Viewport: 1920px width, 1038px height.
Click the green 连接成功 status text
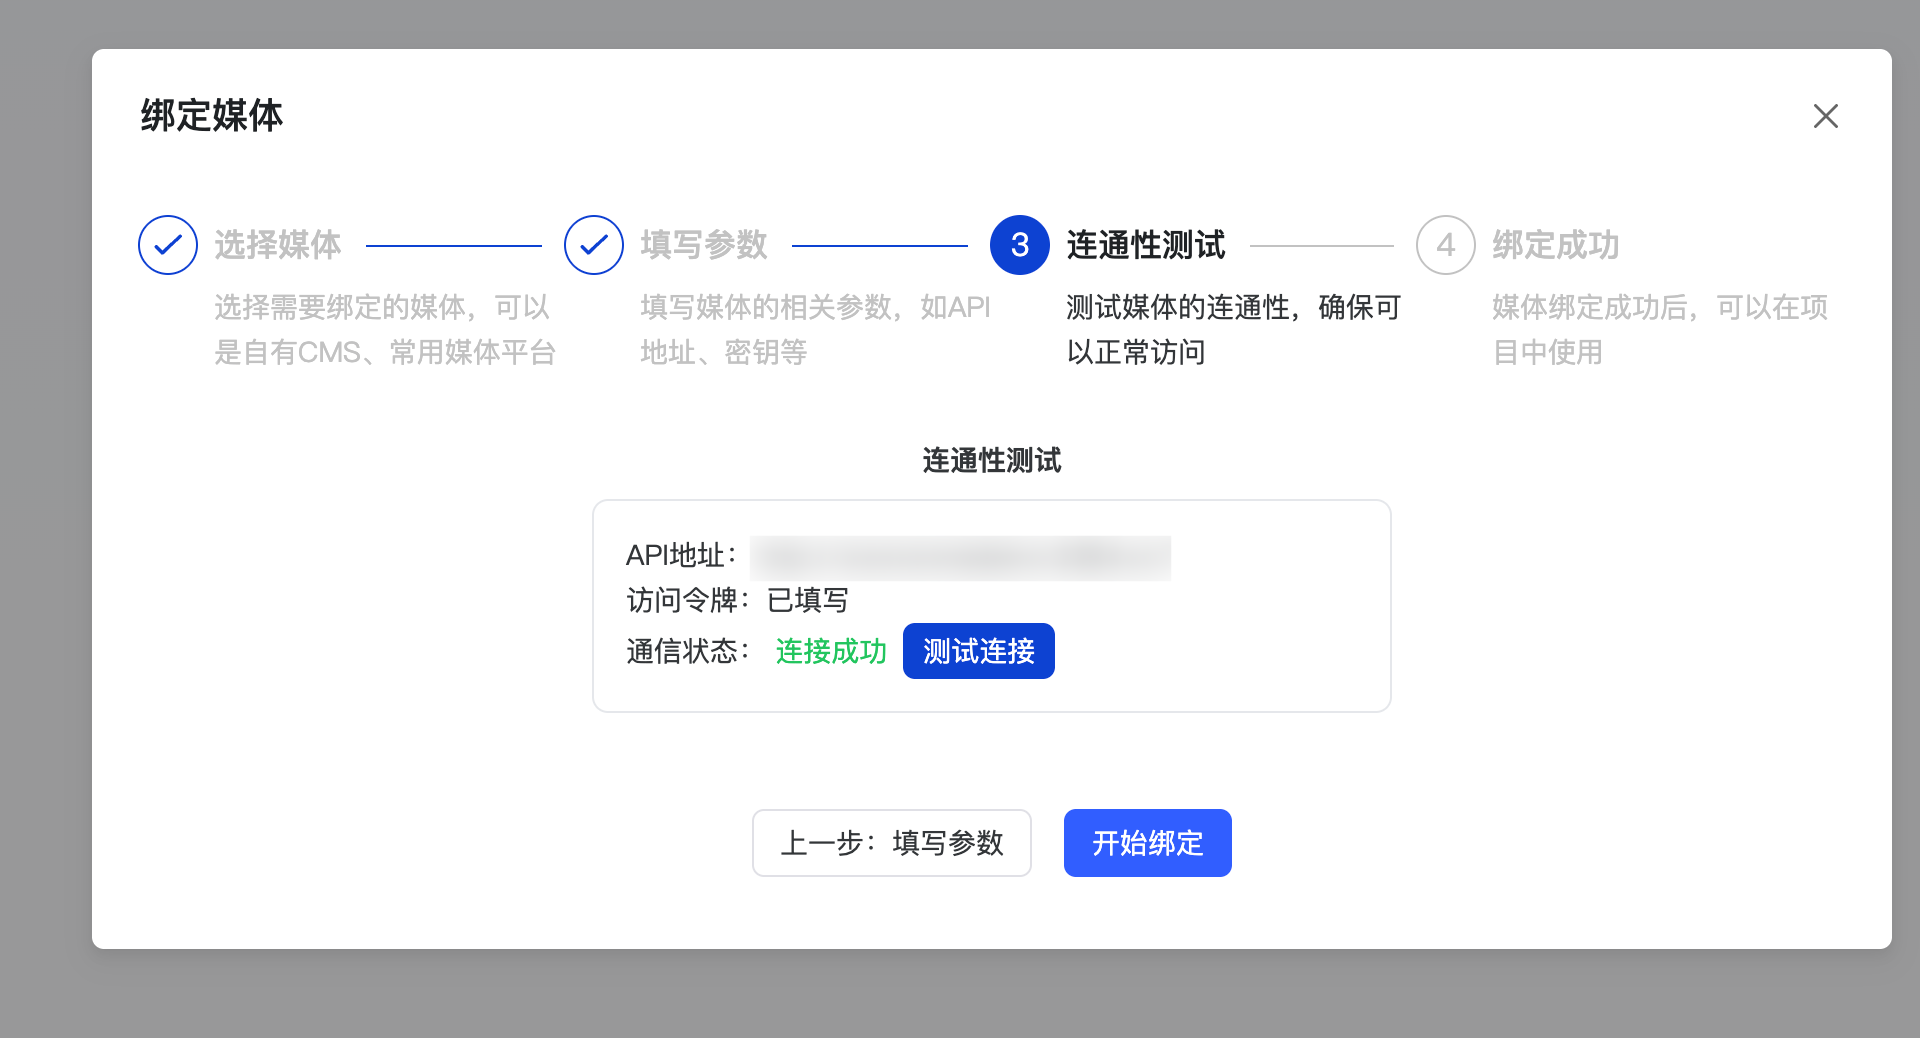pyautogui.click(x=831, y=651)
